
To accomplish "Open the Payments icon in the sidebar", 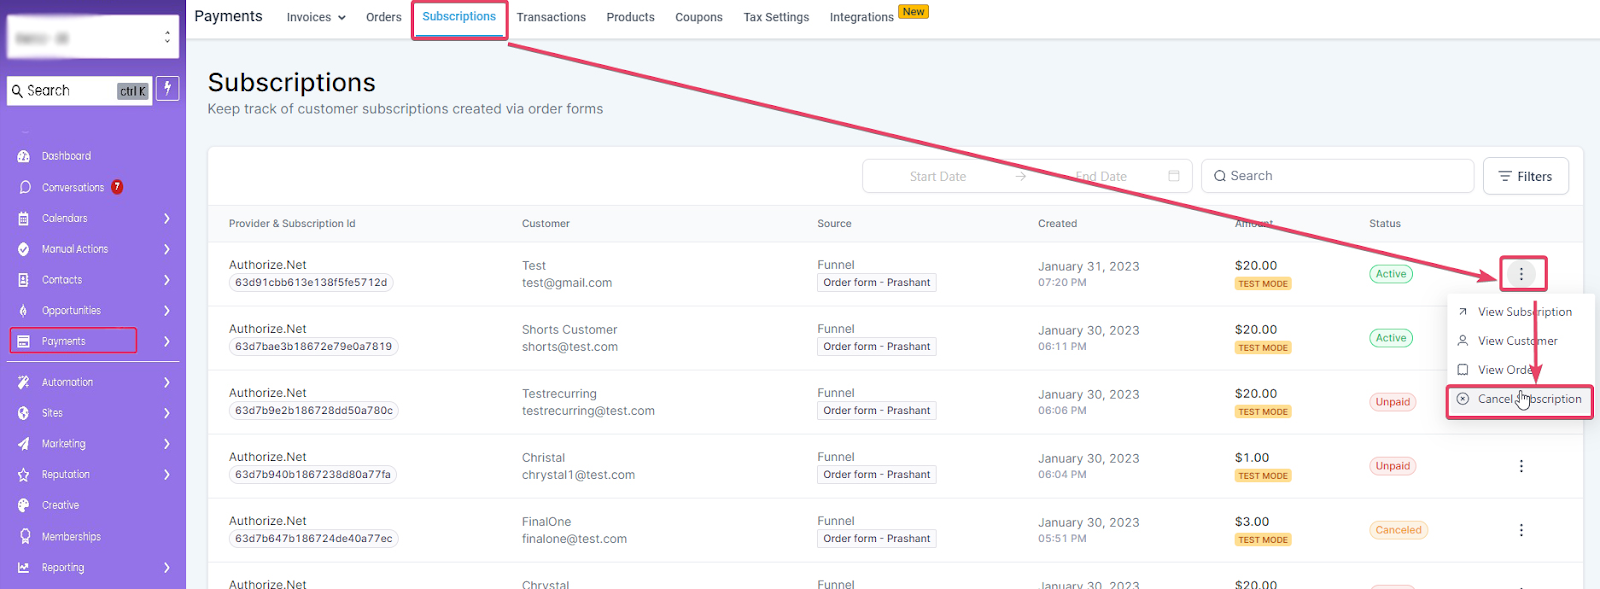I will (x=23, y=341).
